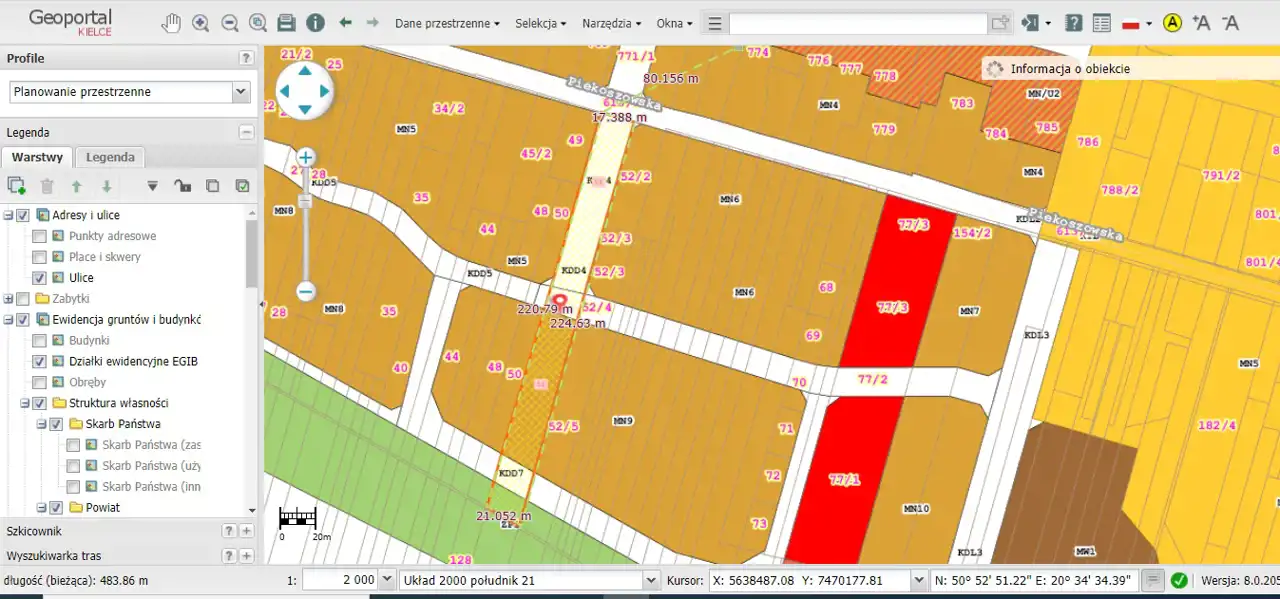Screen dimensions: 1280x599
Task: Click the zoom in magnifier tool
Action: tap(200, 23)
